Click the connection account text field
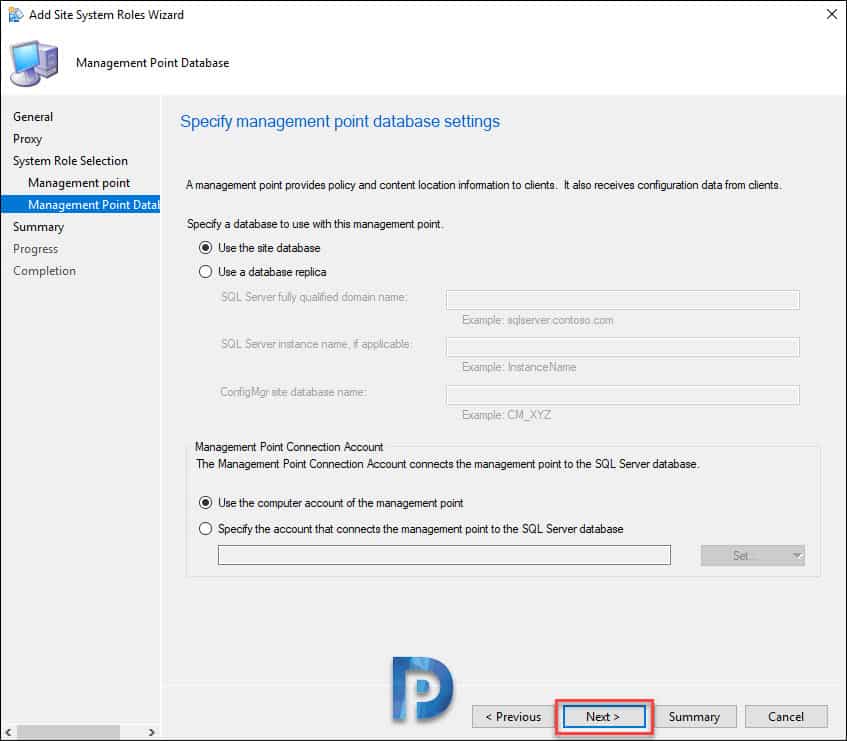847x741 pixels. pos(444,555)
